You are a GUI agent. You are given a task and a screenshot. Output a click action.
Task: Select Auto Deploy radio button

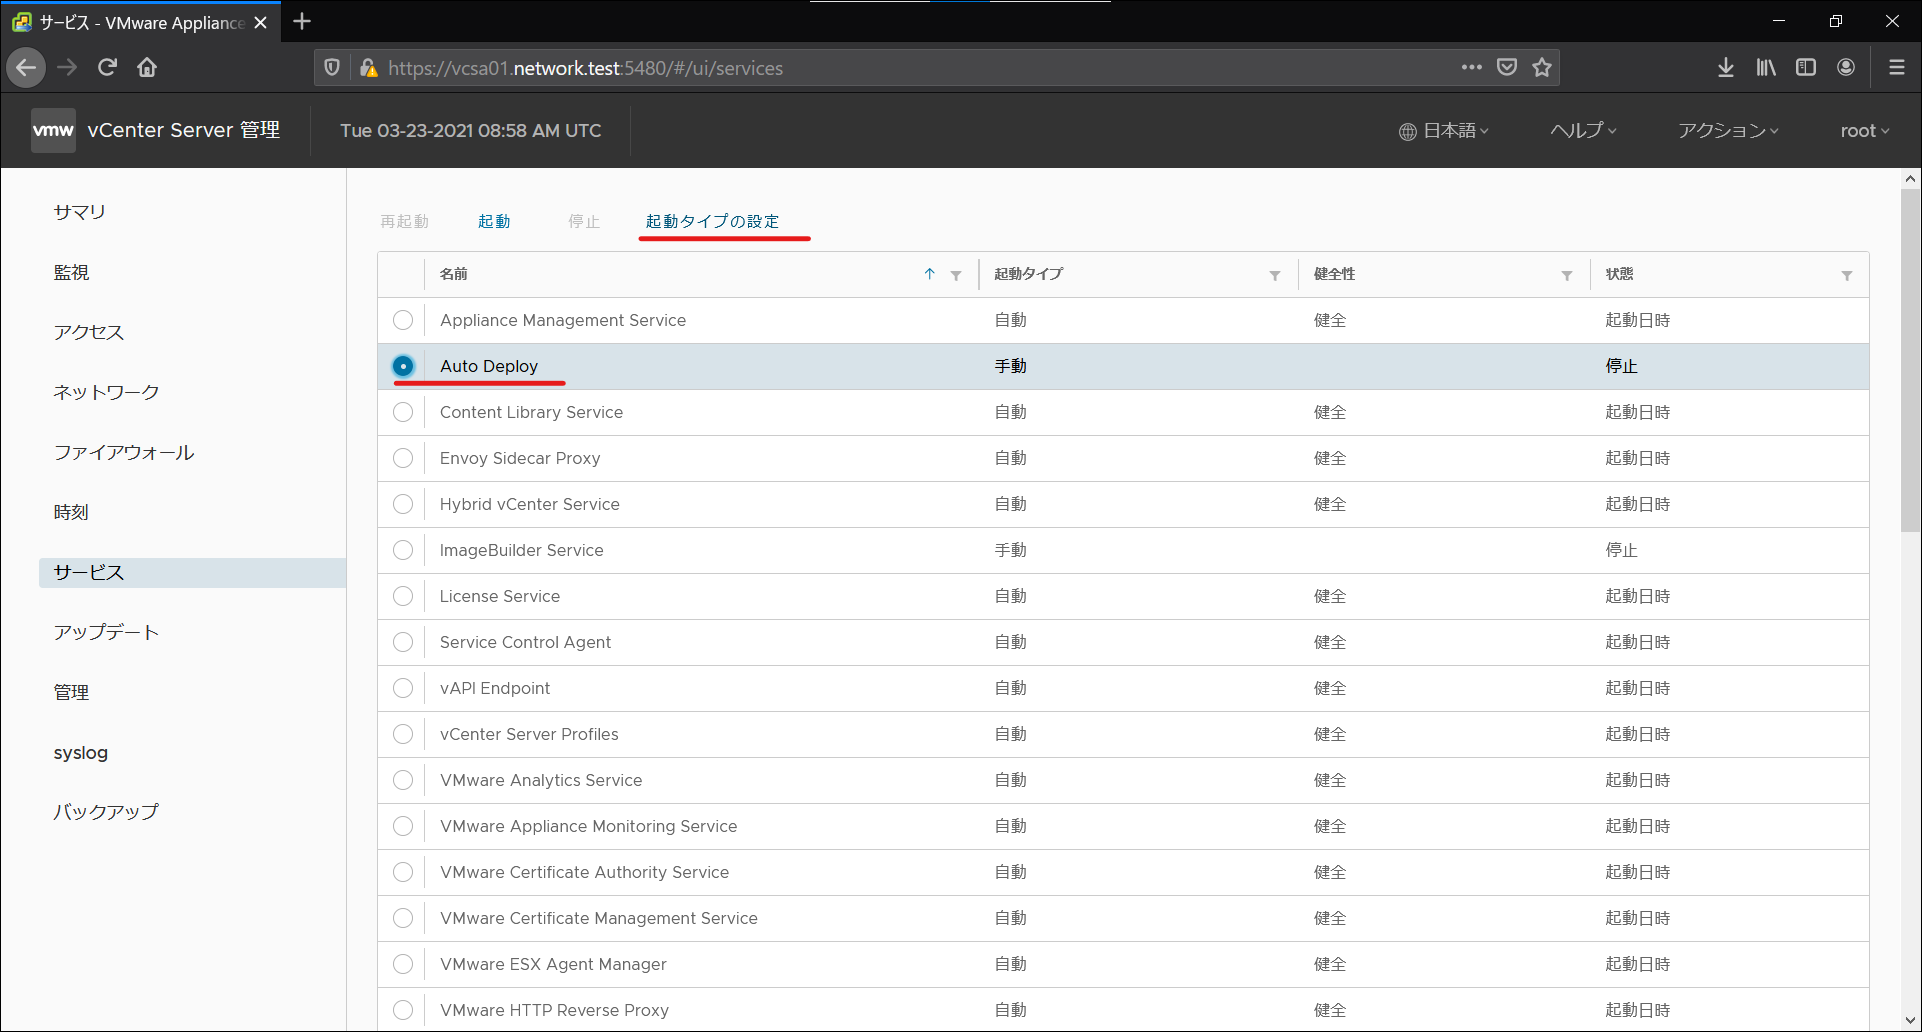pyautogui.click(x=403, y=366)
